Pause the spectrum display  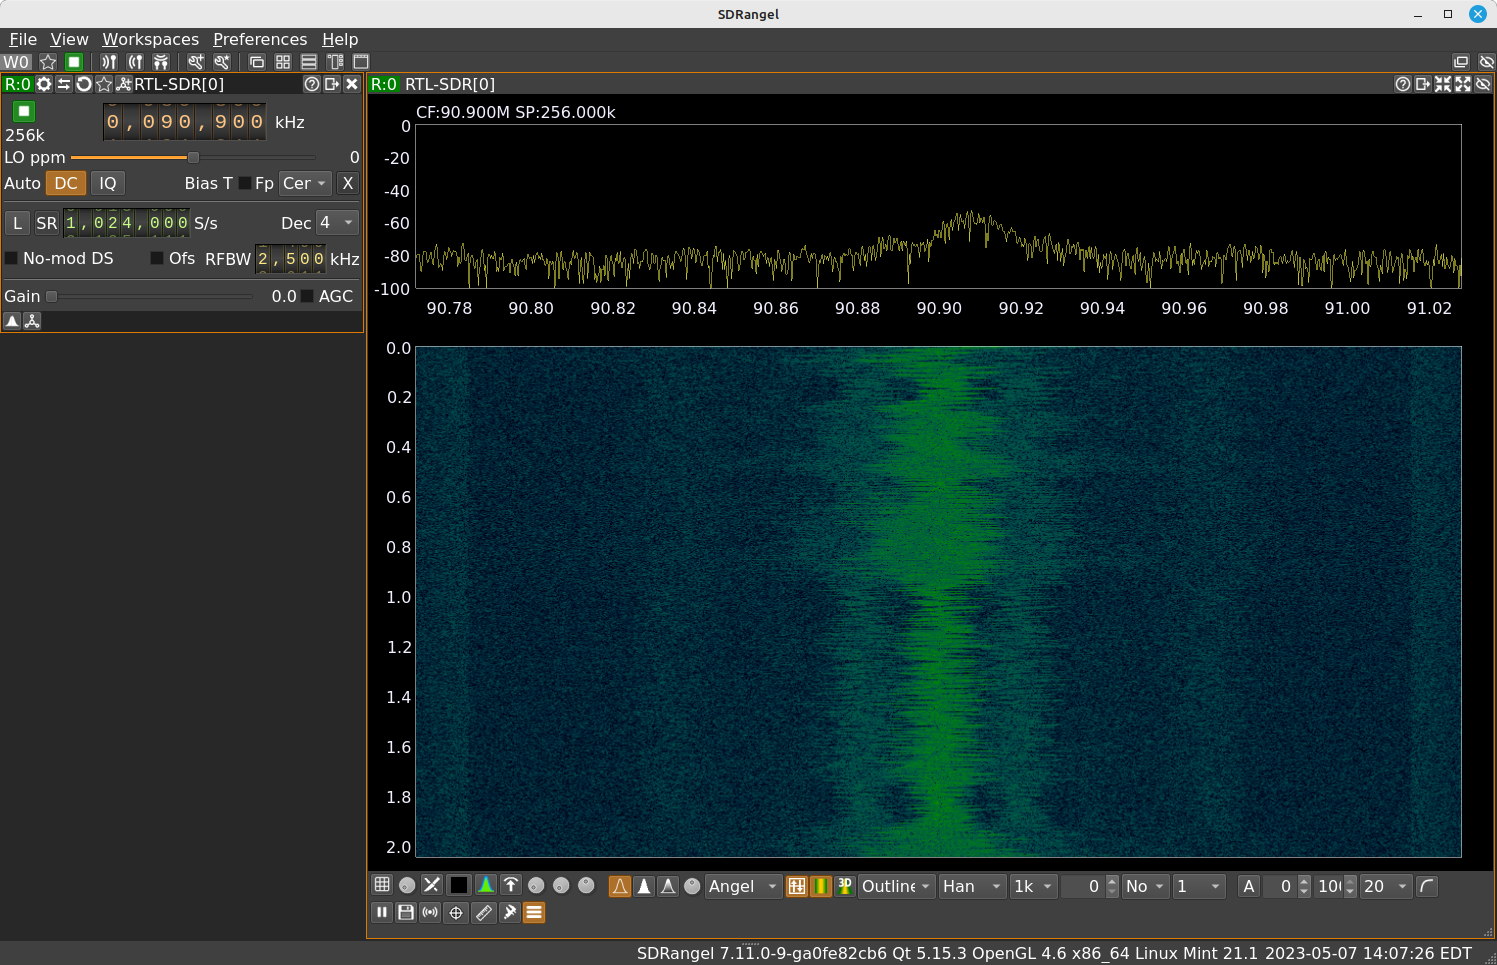click(x=382, y=912)
